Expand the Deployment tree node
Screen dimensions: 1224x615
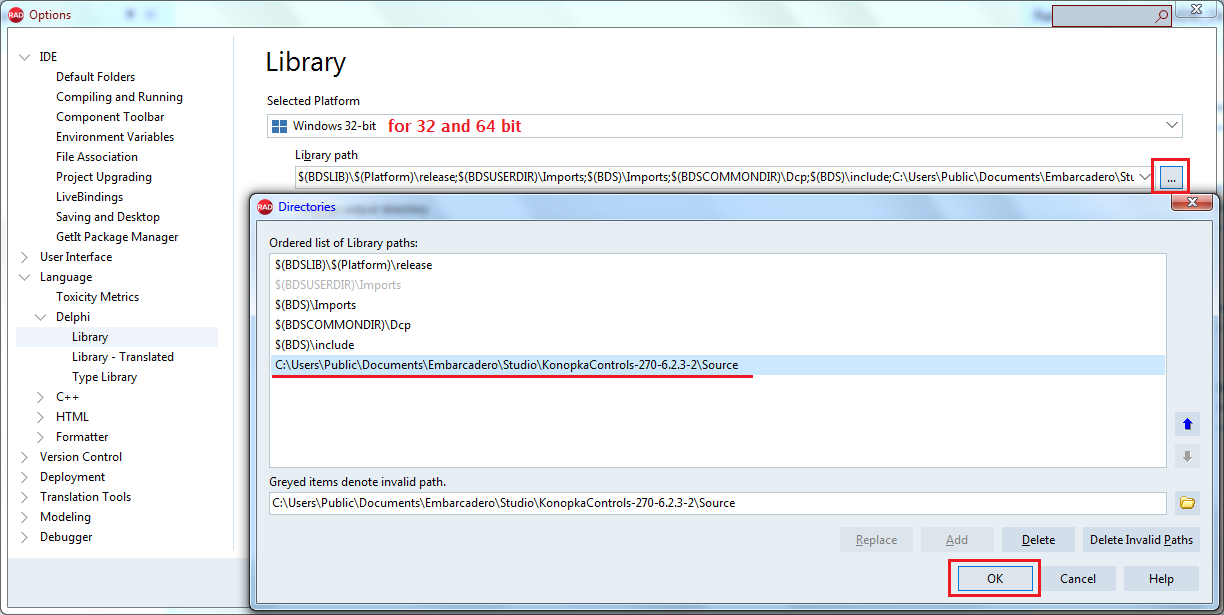(x=25, y=477)
